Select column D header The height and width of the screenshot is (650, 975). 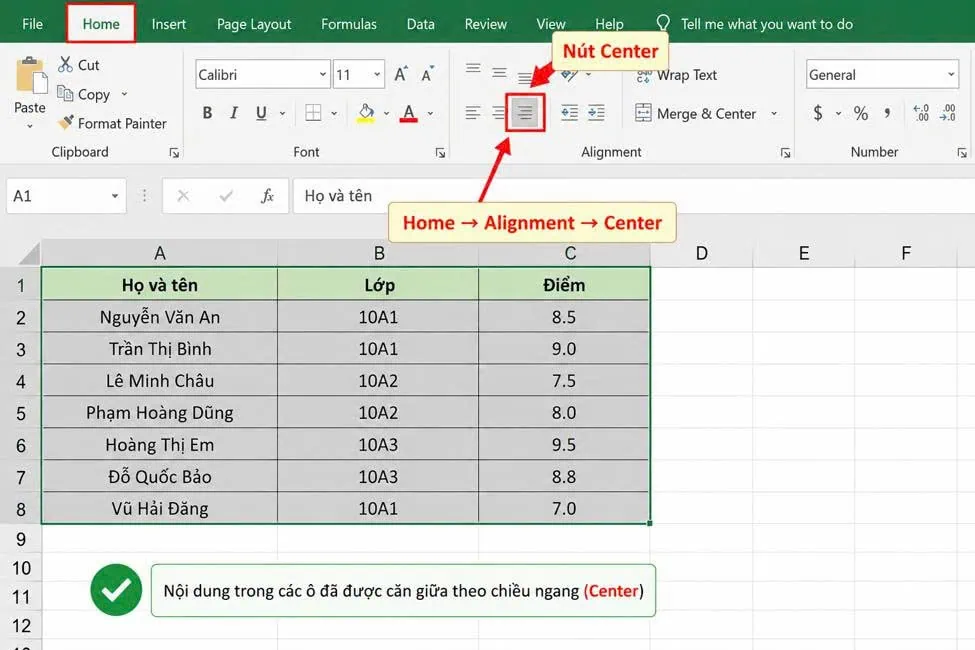coord(701,254)
